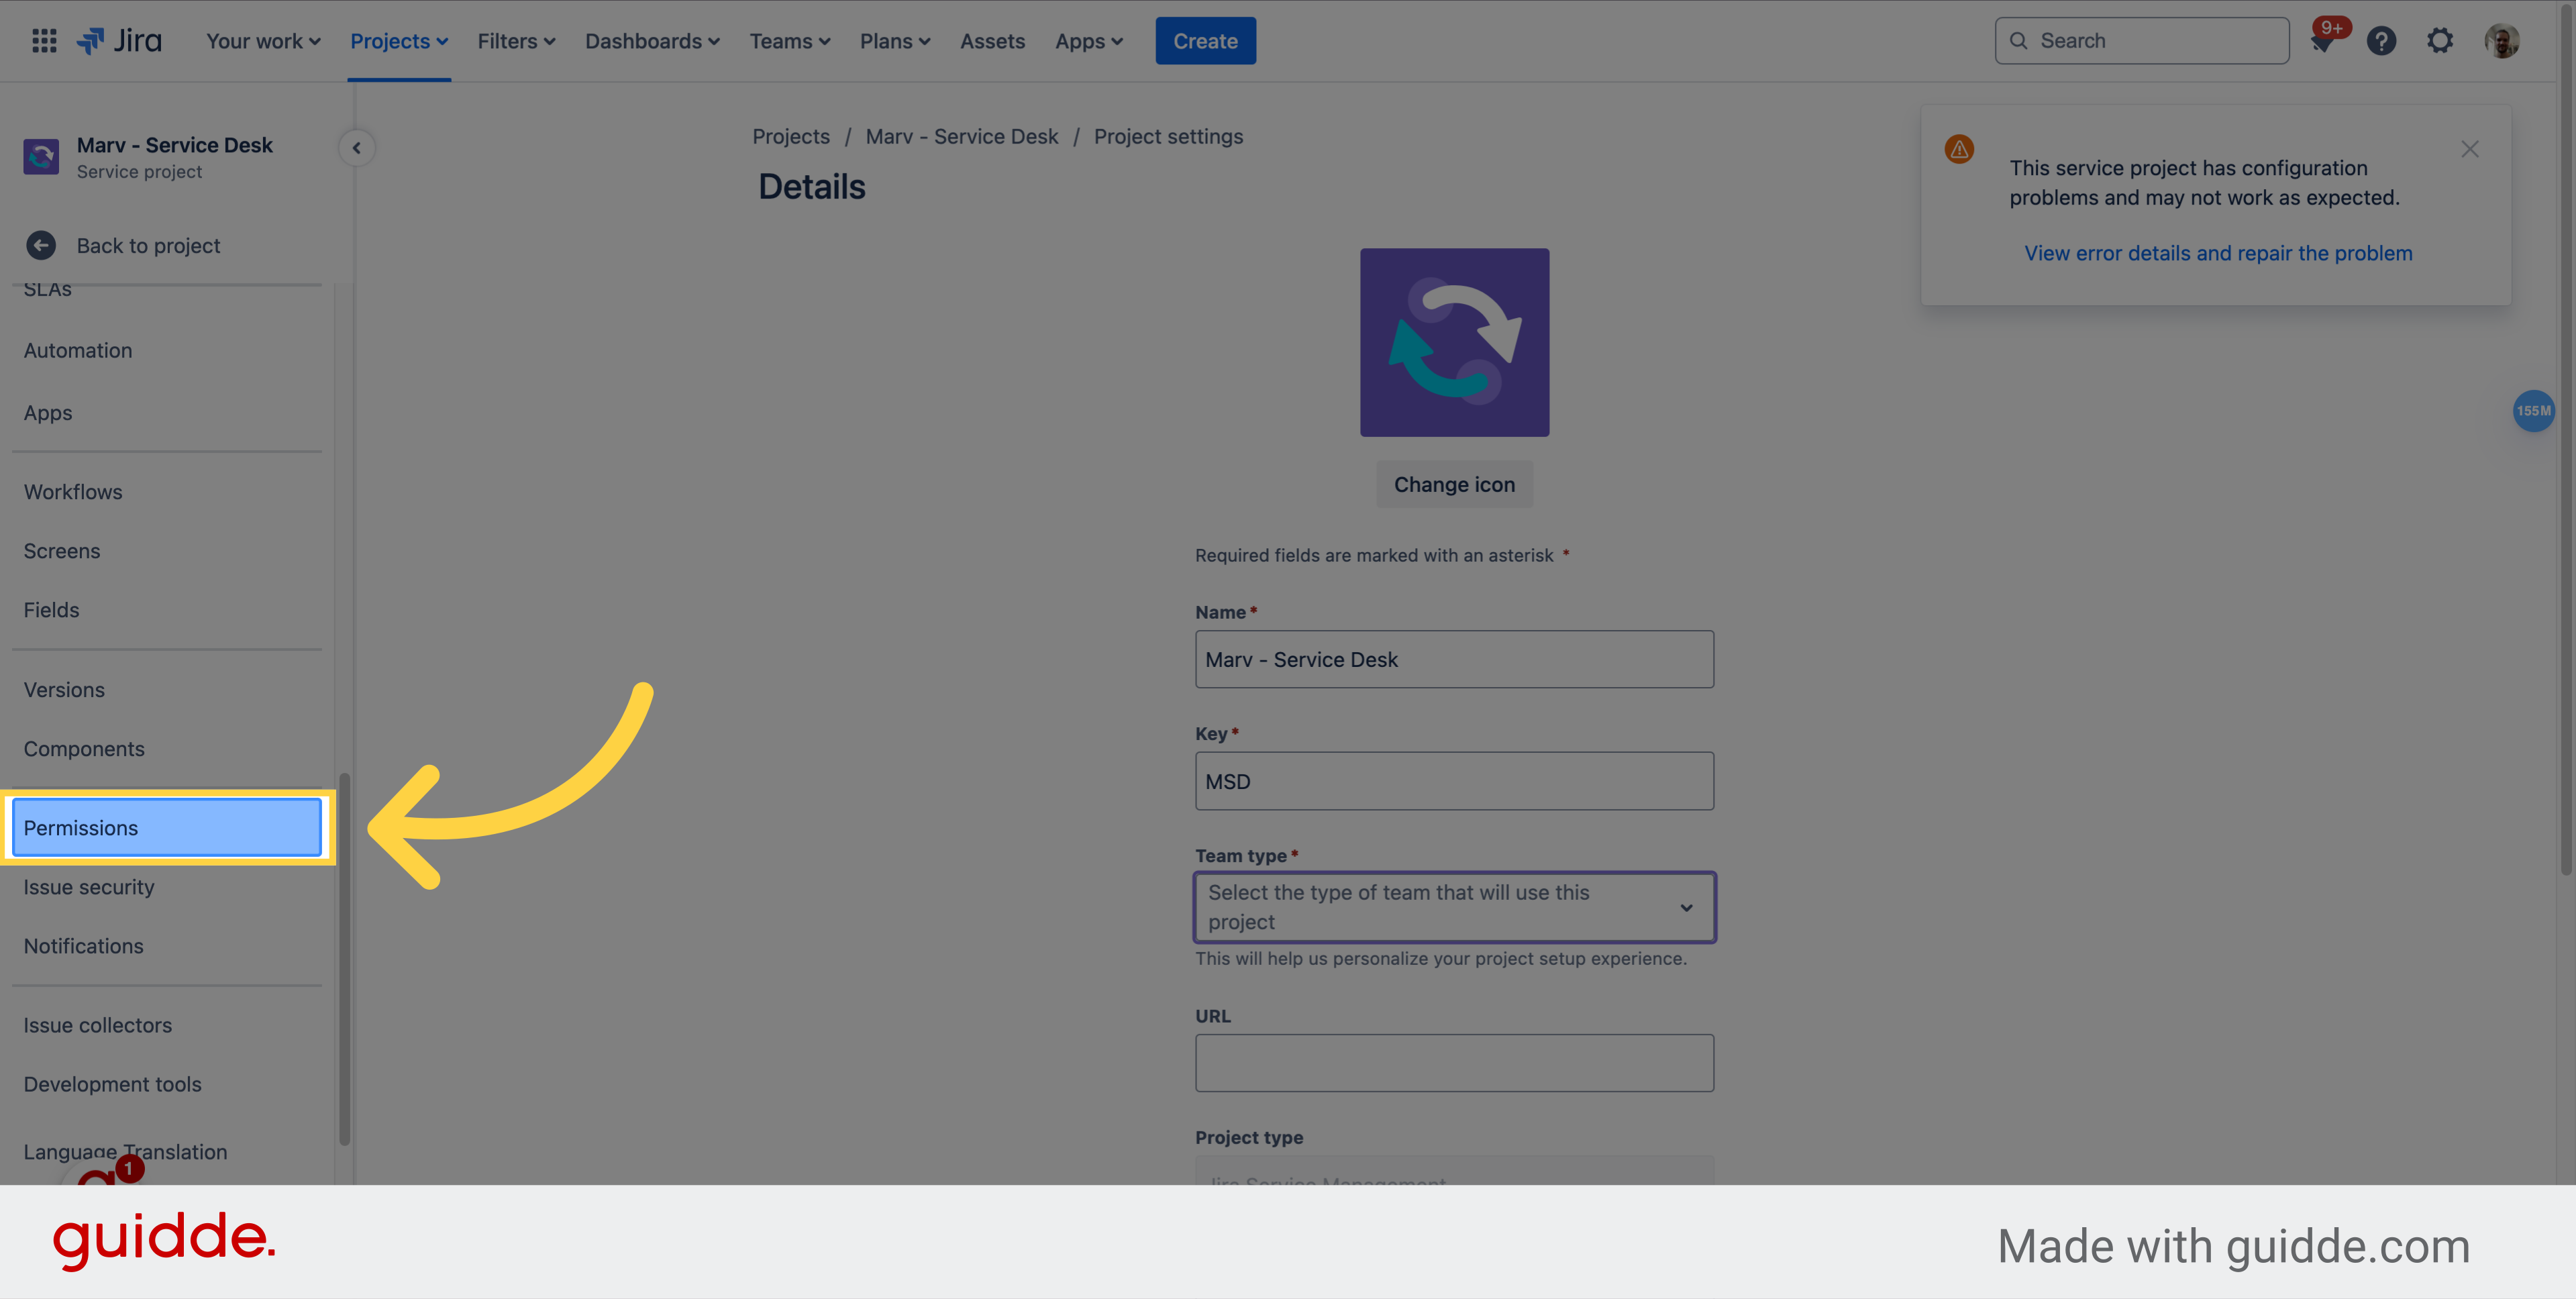Screen dimensions: 2576x1299
Task: Click the URL input field
Action: 1455,1062
